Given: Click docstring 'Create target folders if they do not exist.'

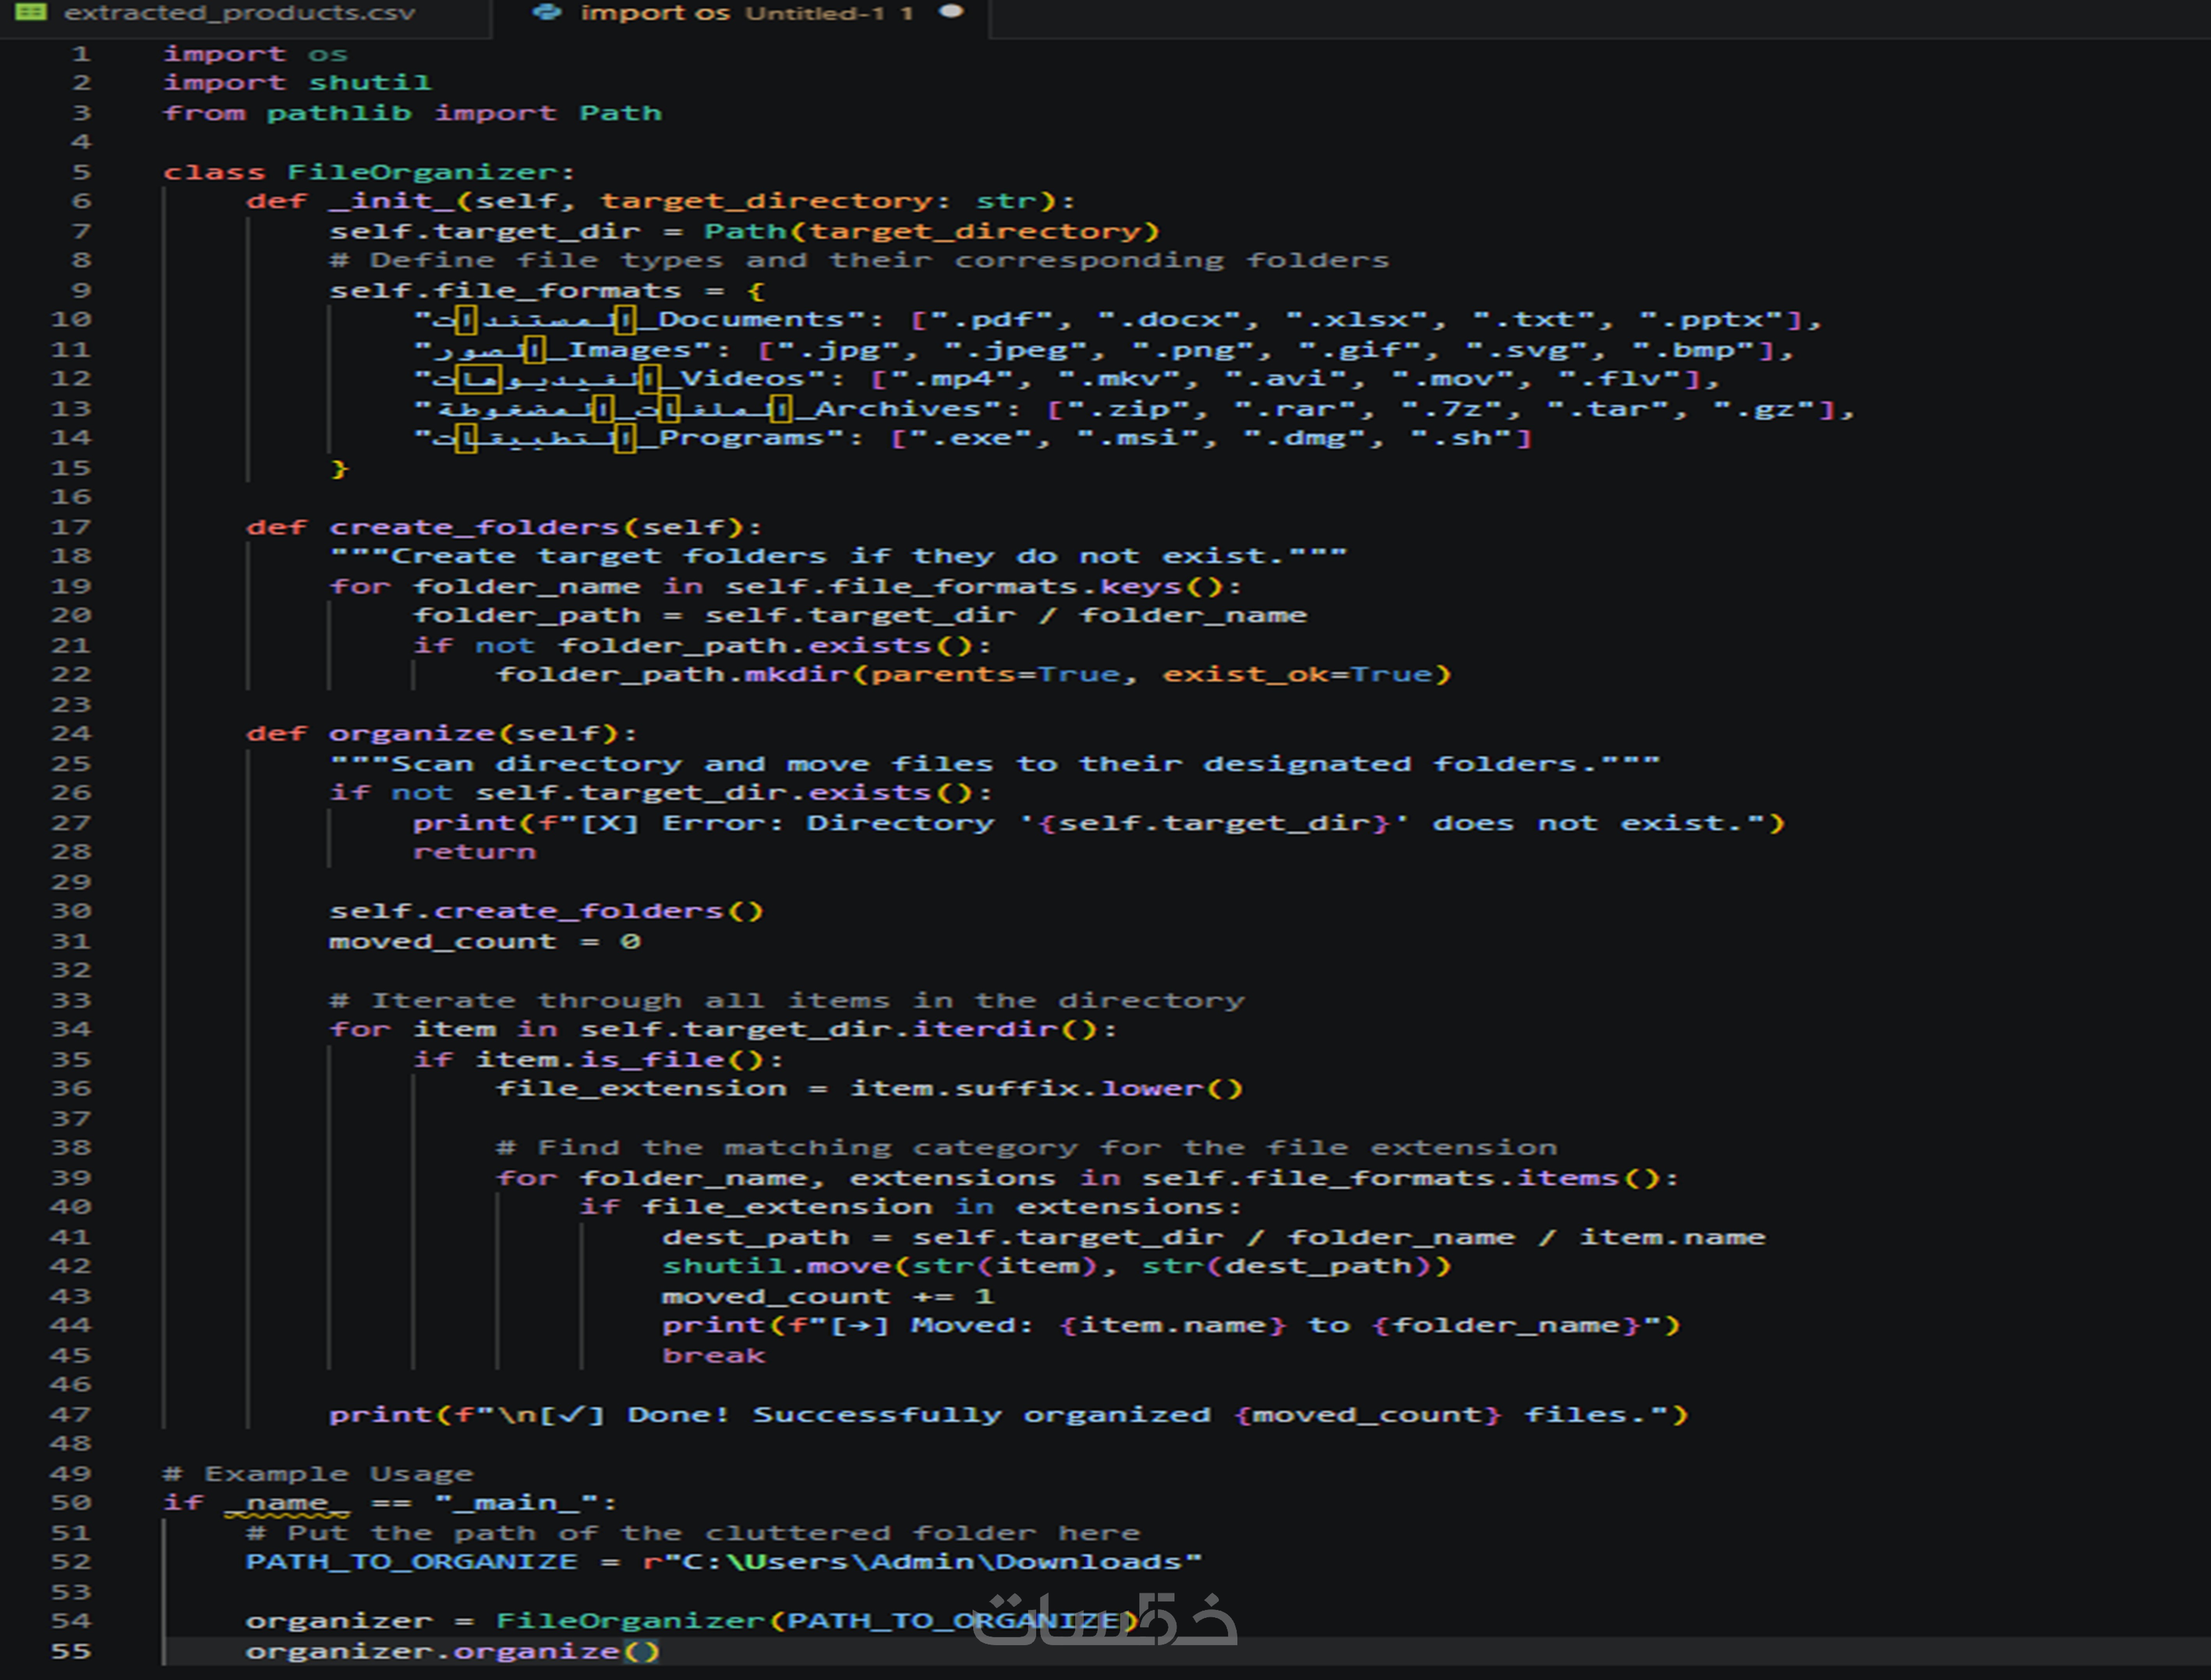Looking at the screenshot, I should pyautogui.click(x=839, y=556).
